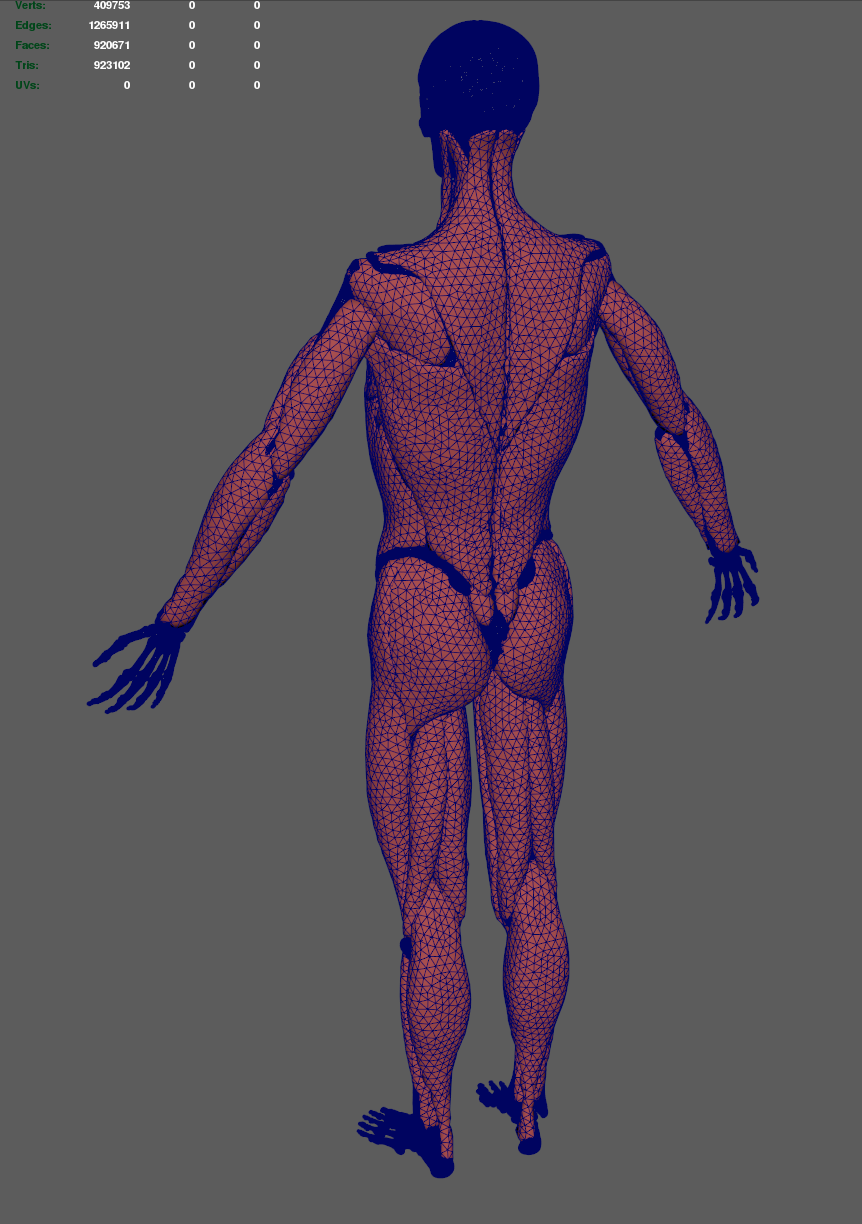Click the "Edges:" label in the HUD
Viewport: 862px width, 1224px height.
pos(33,25)
